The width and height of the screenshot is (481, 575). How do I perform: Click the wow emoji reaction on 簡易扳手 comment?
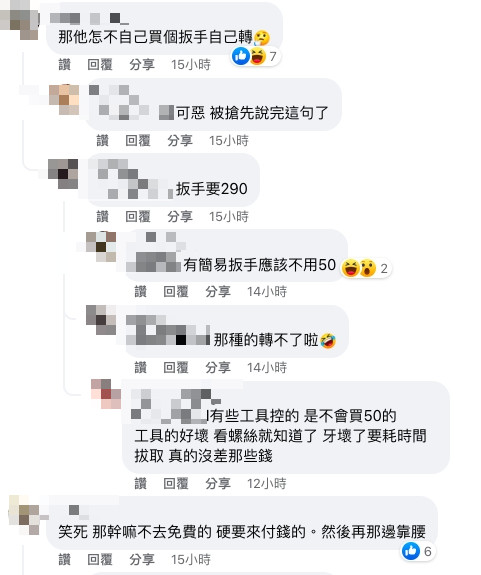point(368,268)
